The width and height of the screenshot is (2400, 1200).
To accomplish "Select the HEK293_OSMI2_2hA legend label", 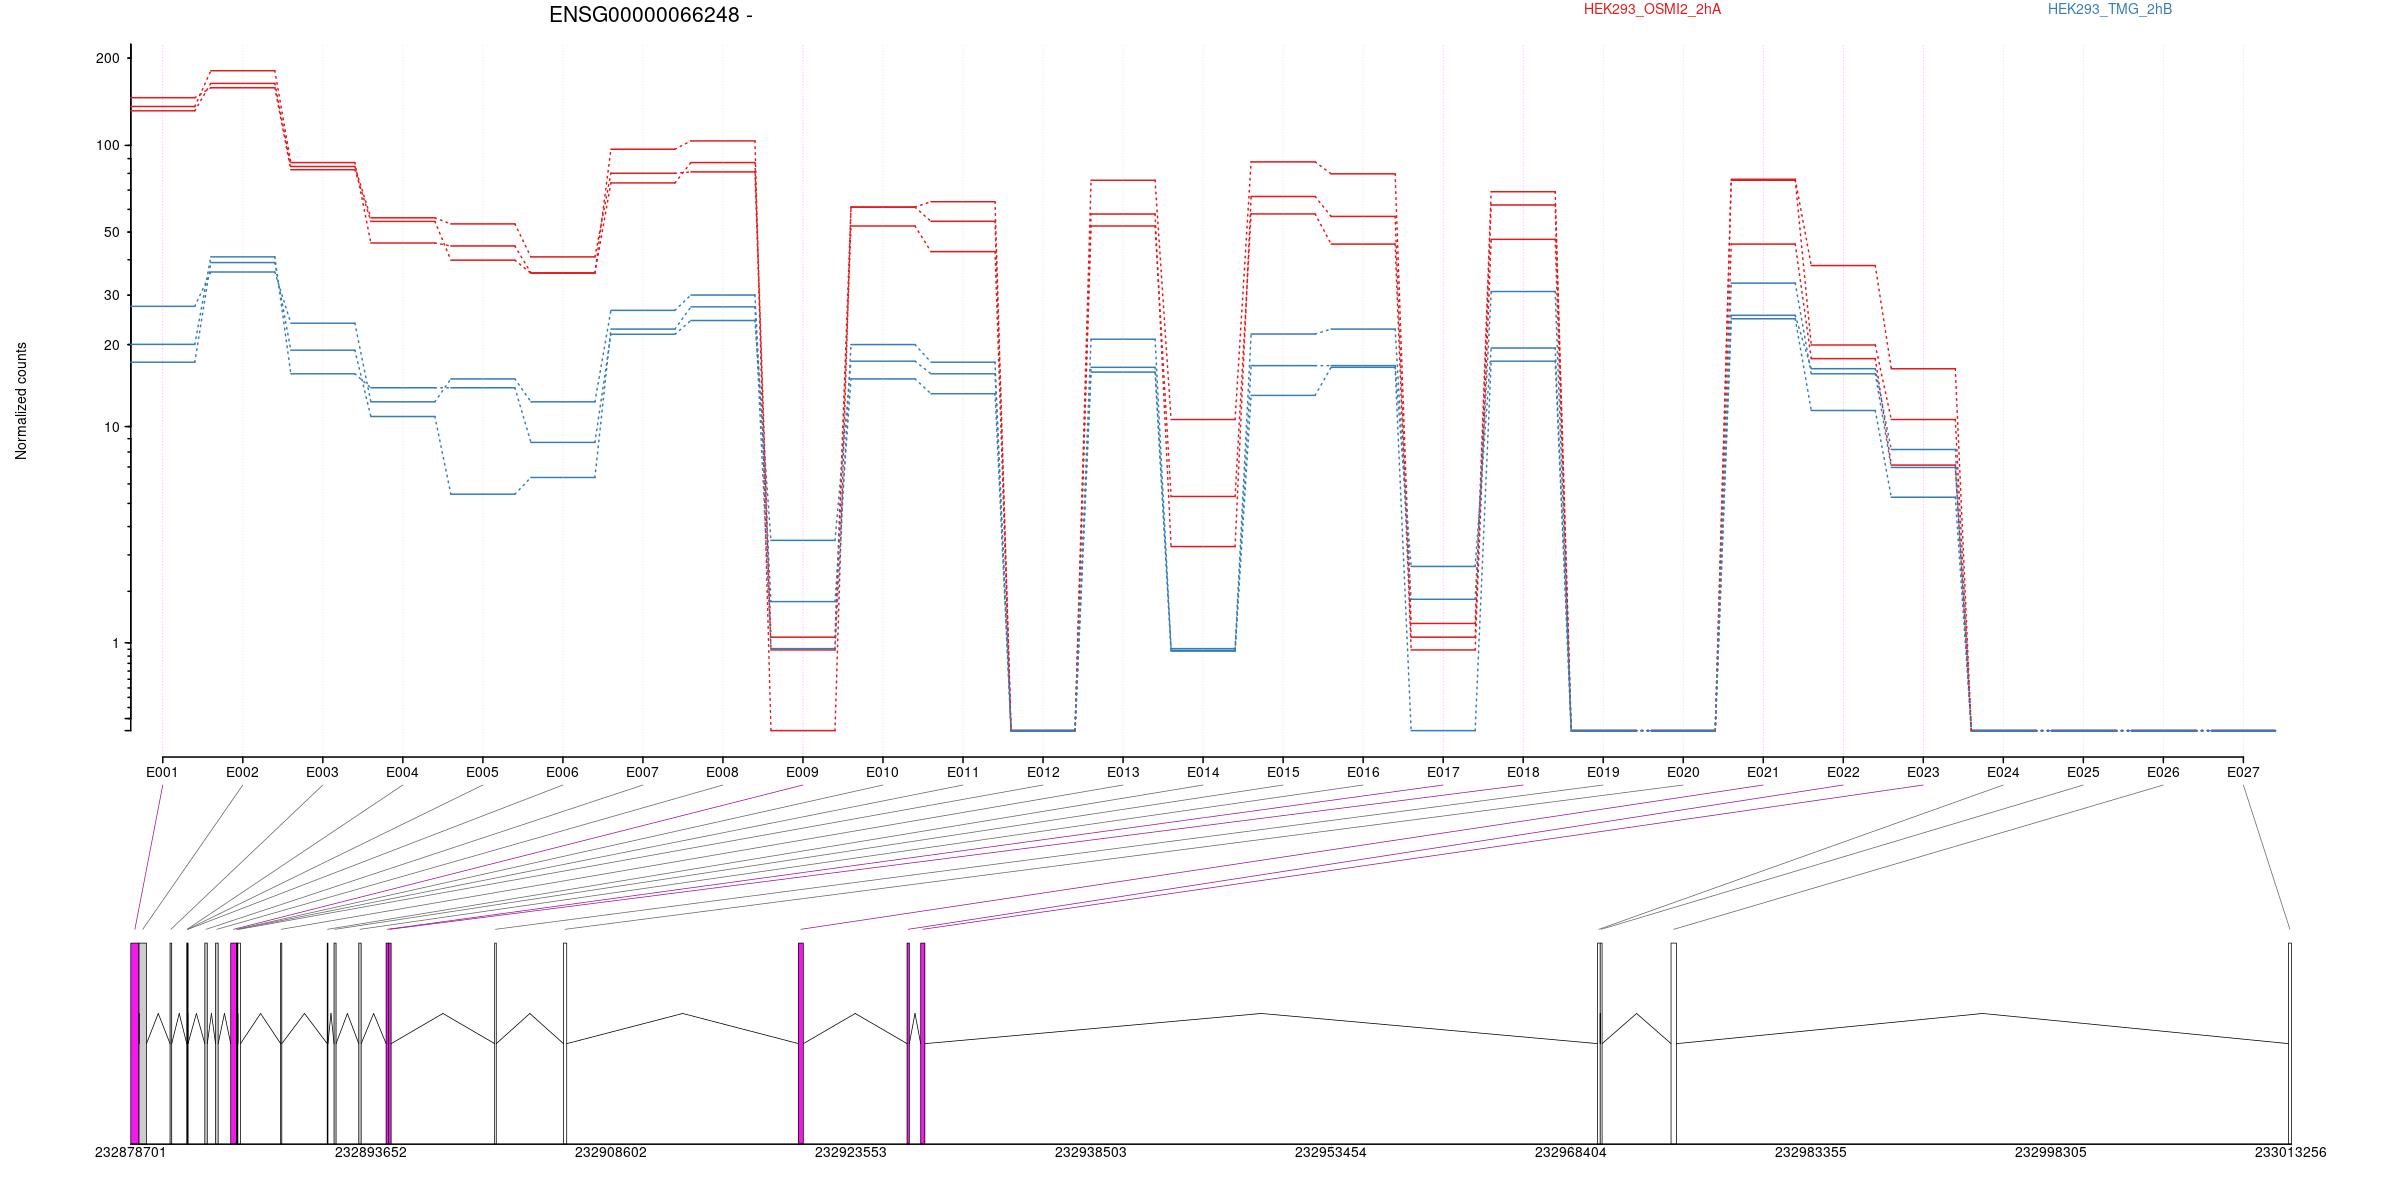I will [1652, 9].
